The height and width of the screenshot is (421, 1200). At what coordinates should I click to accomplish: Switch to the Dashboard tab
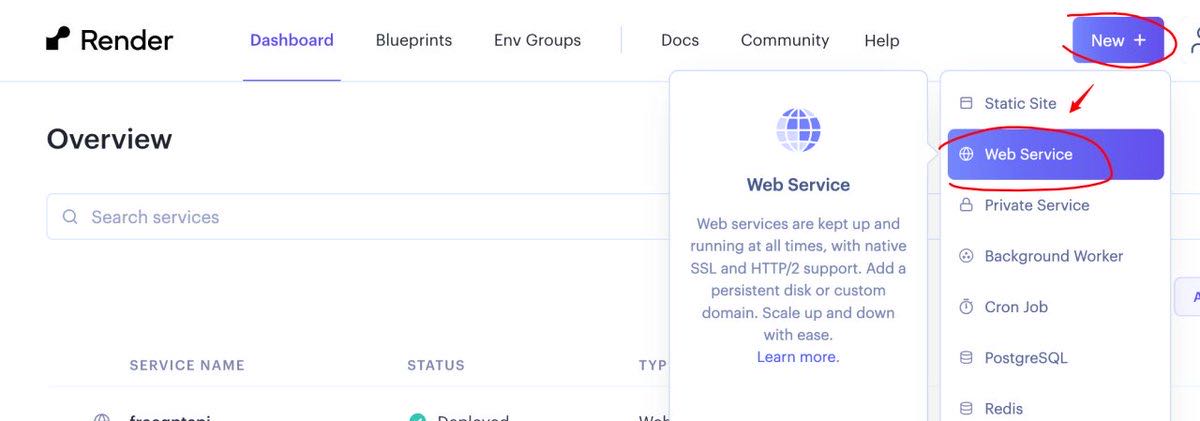pos(291,40)
